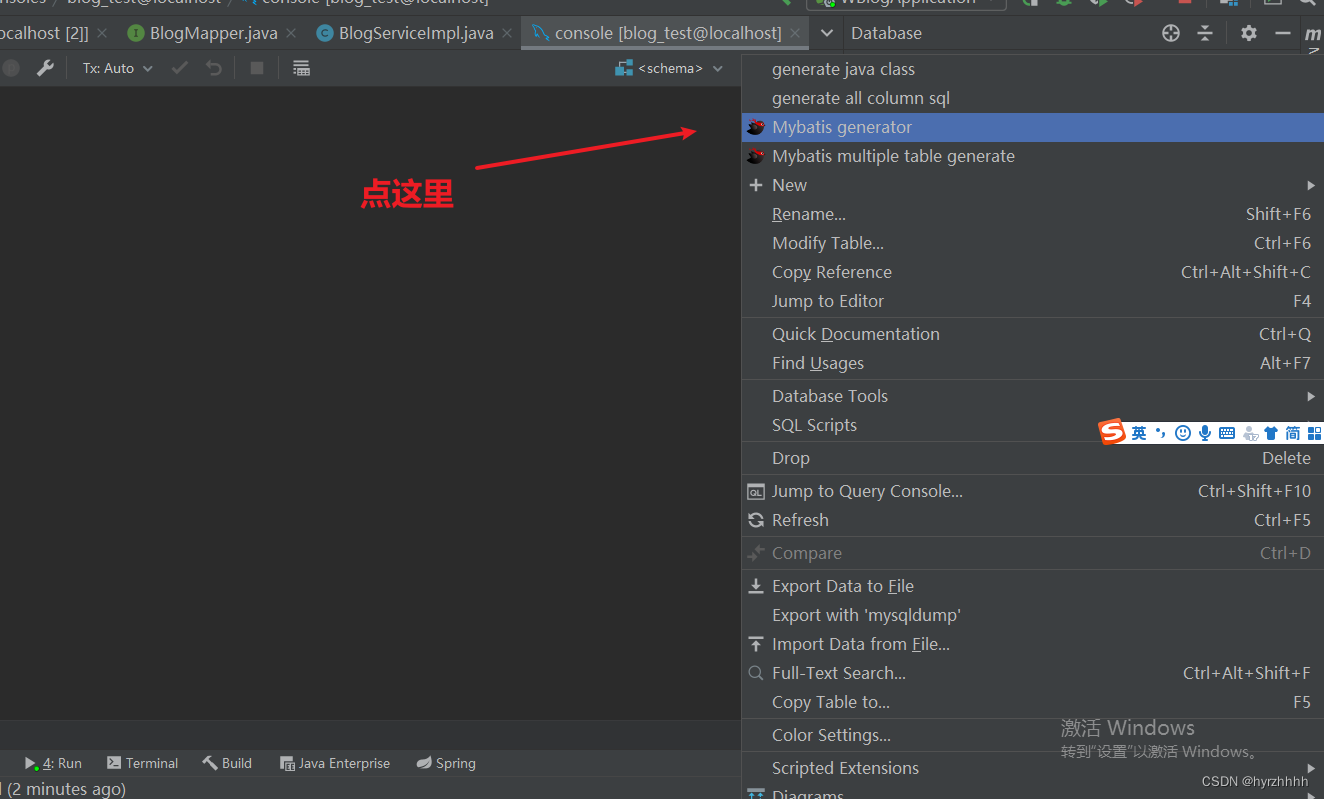This screenshot has width=1324, height=799.
Task: Open the <schema> selector dropdown
Action: (x=670, y=68)
